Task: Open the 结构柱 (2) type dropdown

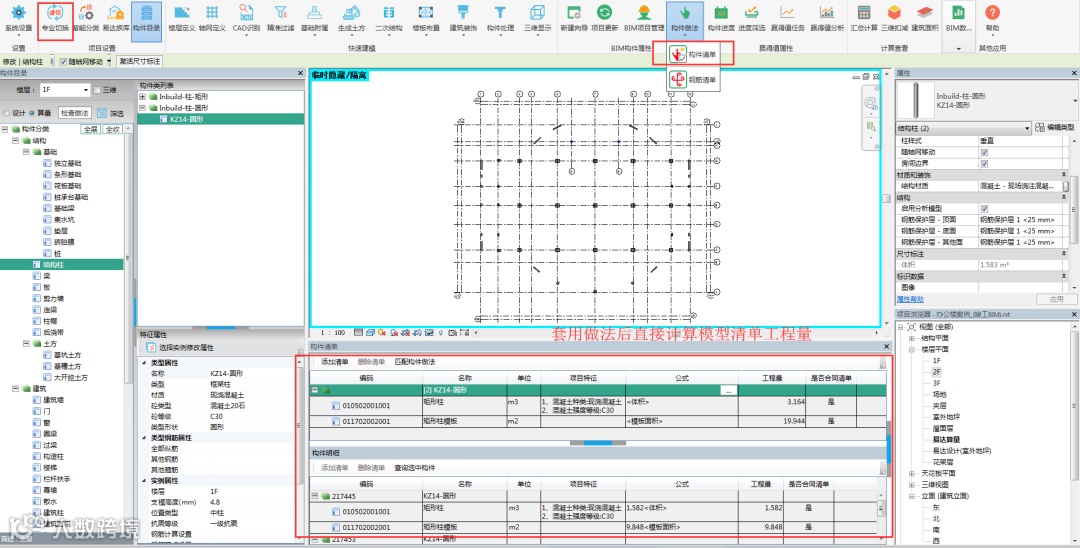Action: point(963,128)
